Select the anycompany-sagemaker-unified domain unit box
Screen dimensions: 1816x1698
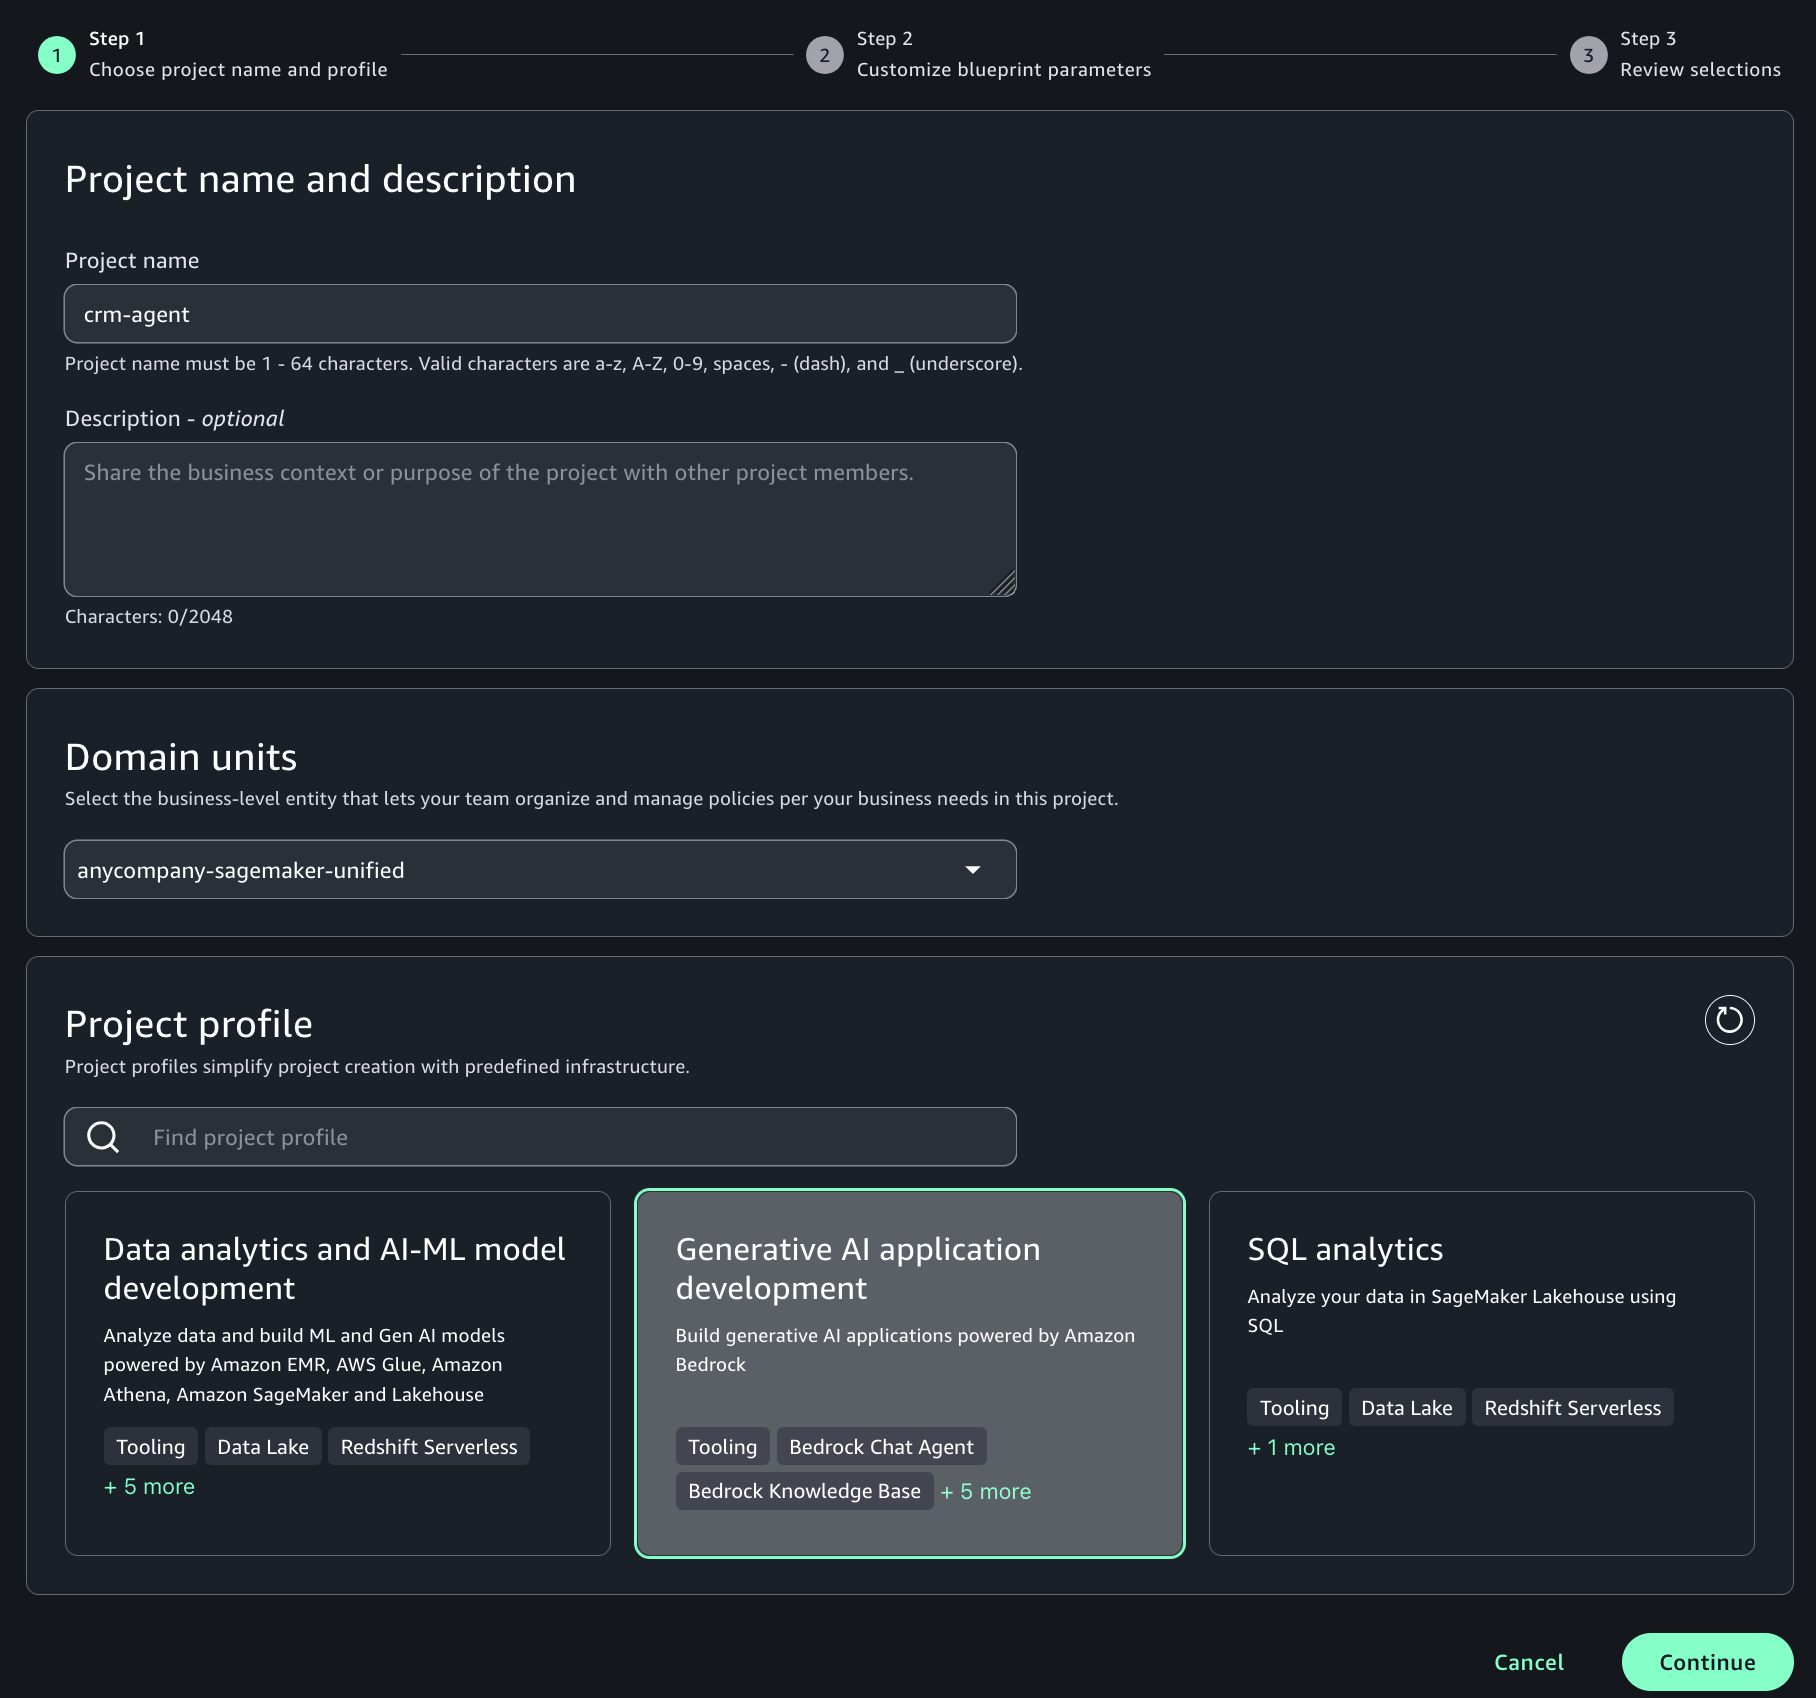[540, 870]
